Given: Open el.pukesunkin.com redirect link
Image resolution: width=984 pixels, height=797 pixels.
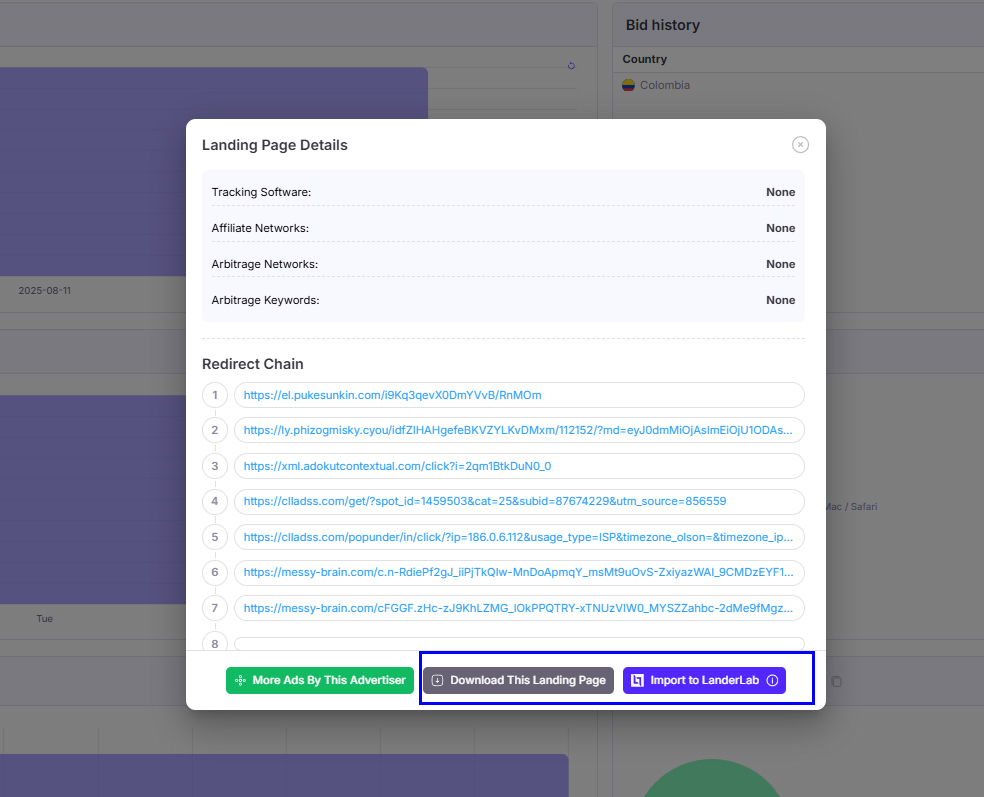Looking at the screenshot, I should (392, 395).
